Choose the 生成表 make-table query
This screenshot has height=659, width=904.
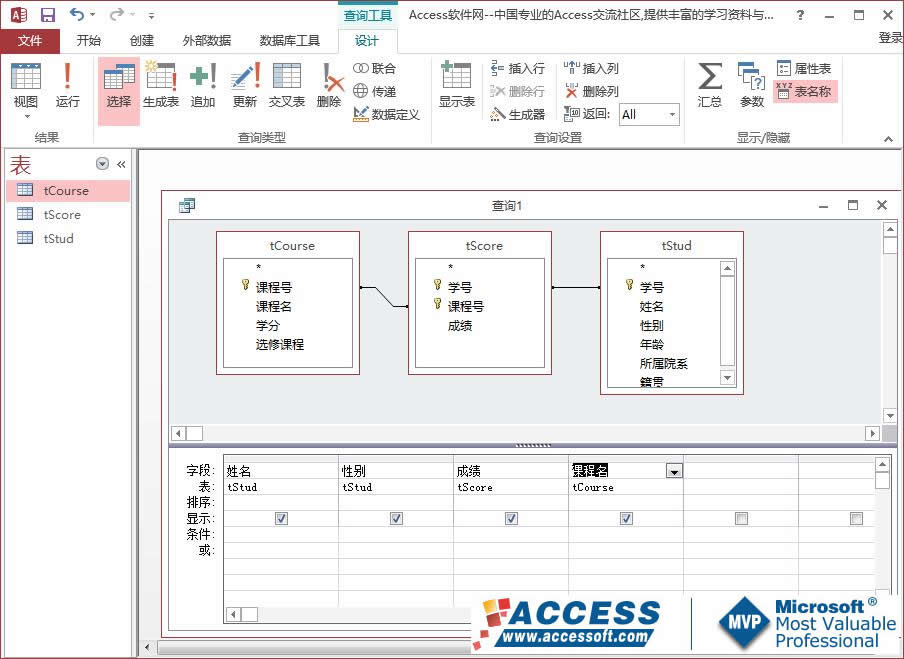pos(161,85)
